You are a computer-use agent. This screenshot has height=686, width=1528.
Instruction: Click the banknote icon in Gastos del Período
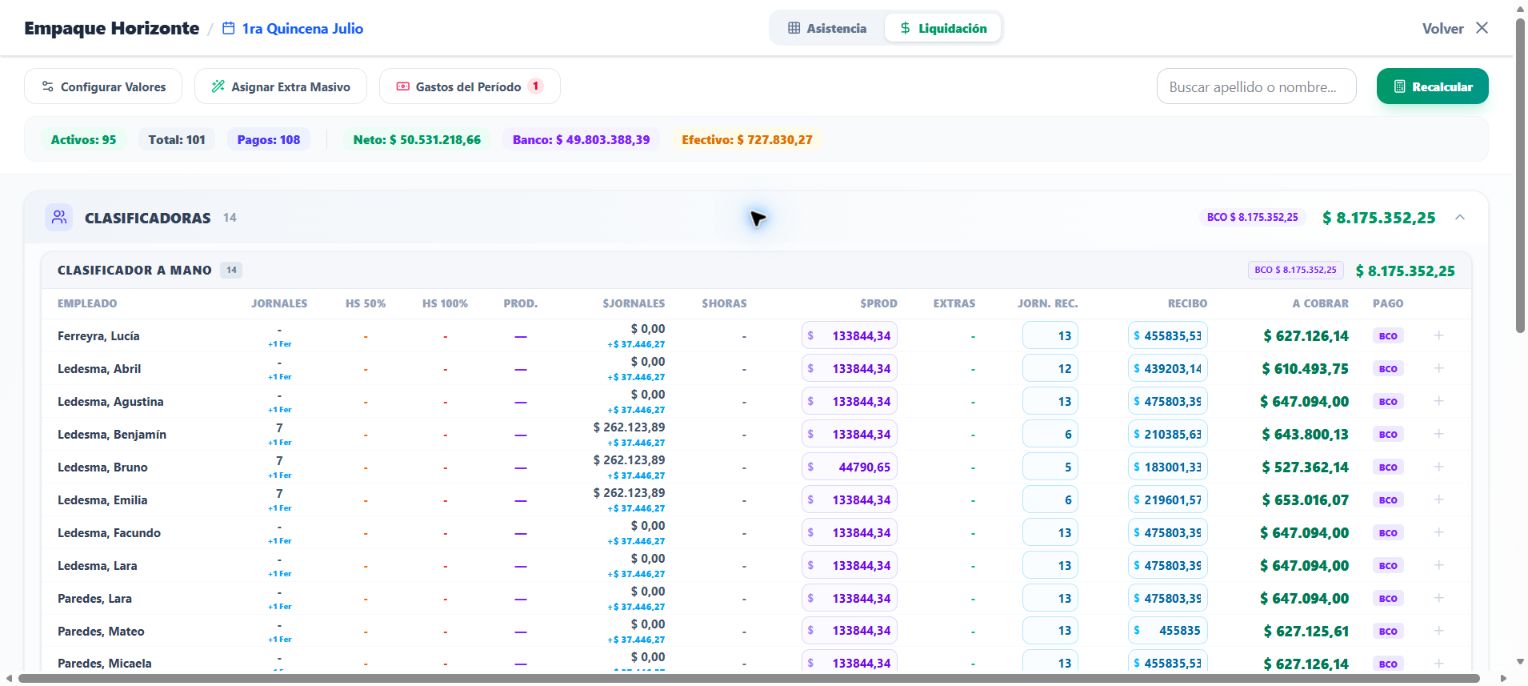click(x=403, y=87)
